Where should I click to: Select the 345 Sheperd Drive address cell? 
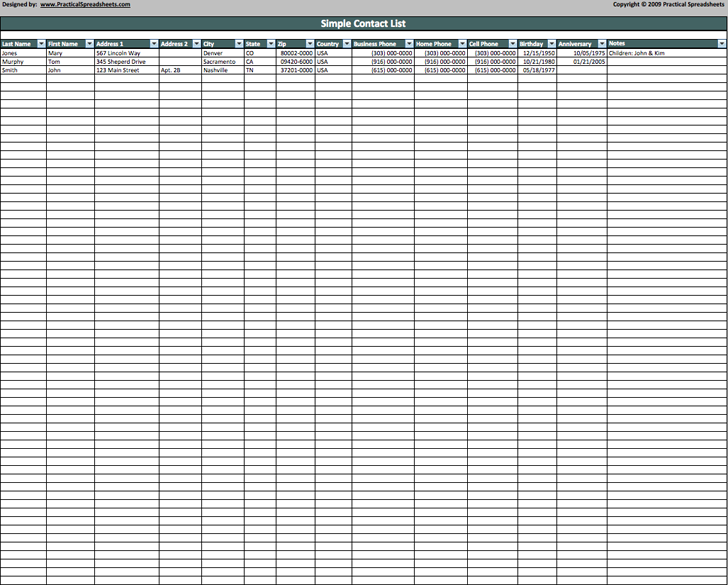pyautogui.click(x=127, y=62)
